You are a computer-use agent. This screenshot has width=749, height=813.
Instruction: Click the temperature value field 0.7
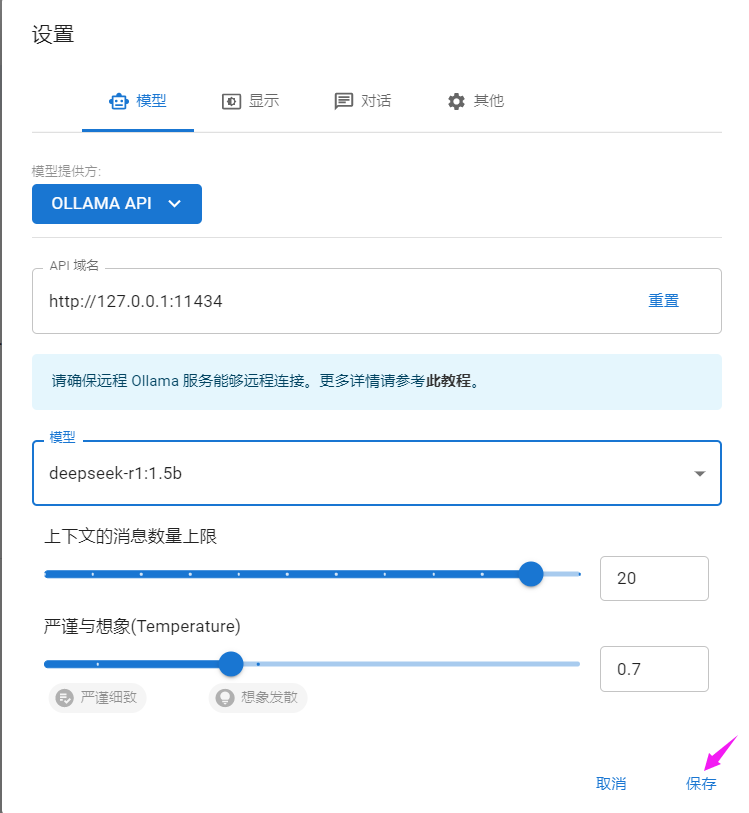(654, 669)
